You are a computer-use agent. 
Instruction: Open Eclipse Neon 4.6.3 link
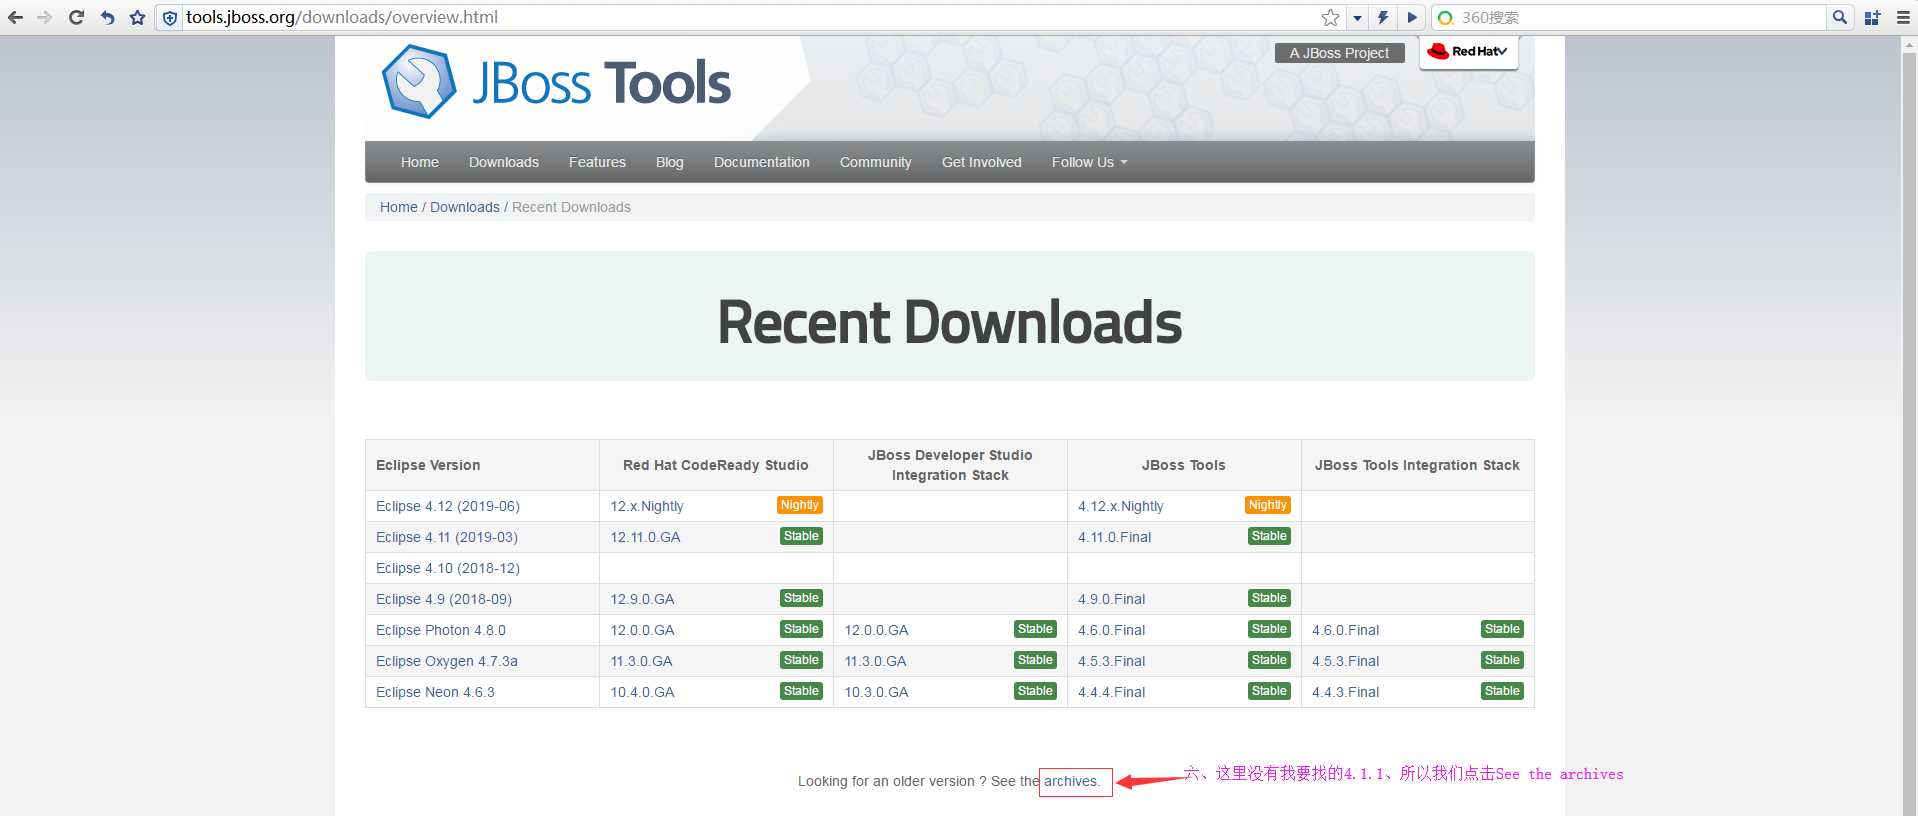pos(435,692)
